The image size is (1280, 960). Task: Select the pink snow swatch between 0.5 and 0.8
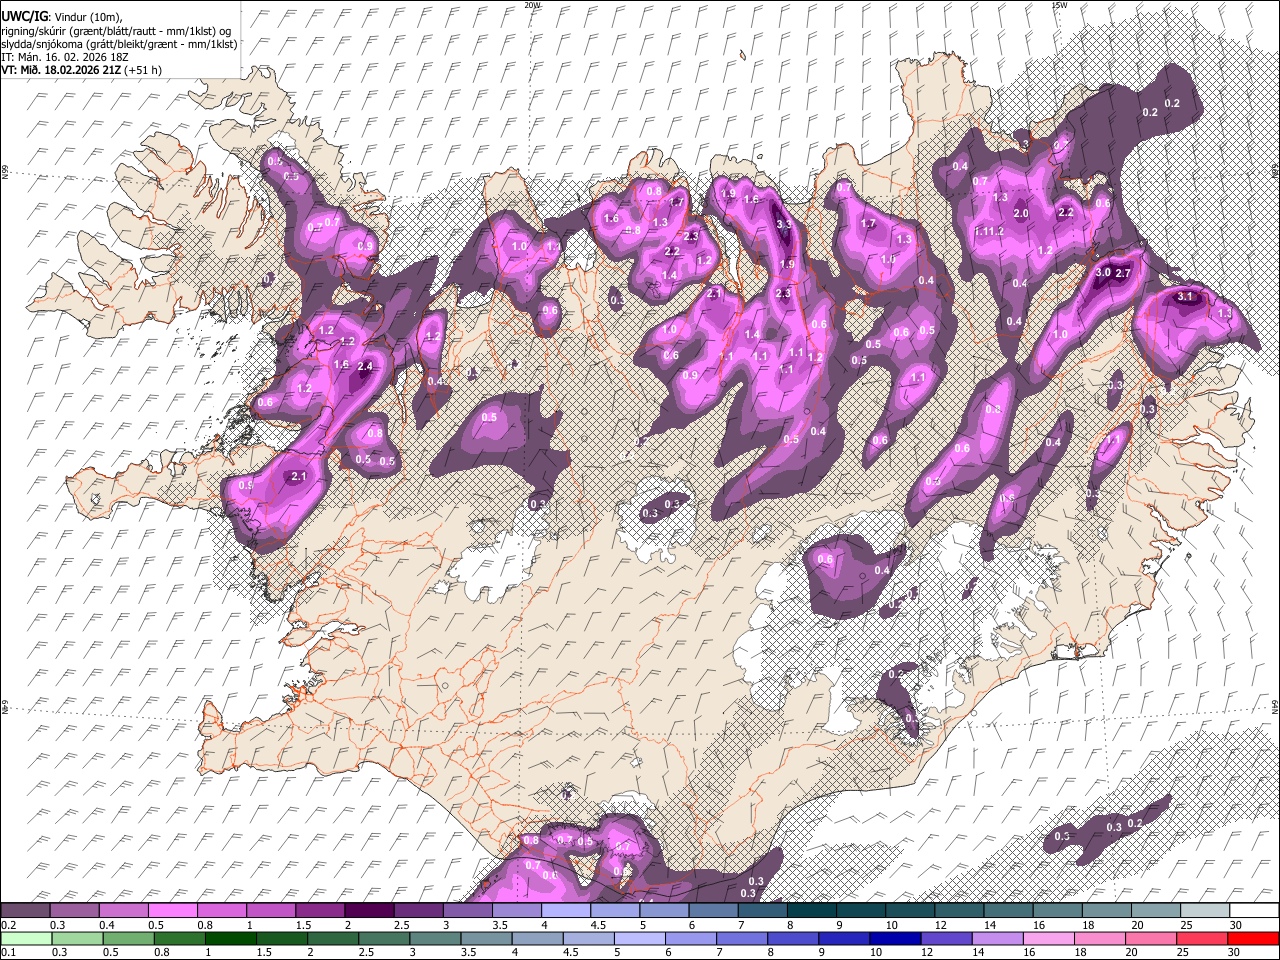(172, 910)
